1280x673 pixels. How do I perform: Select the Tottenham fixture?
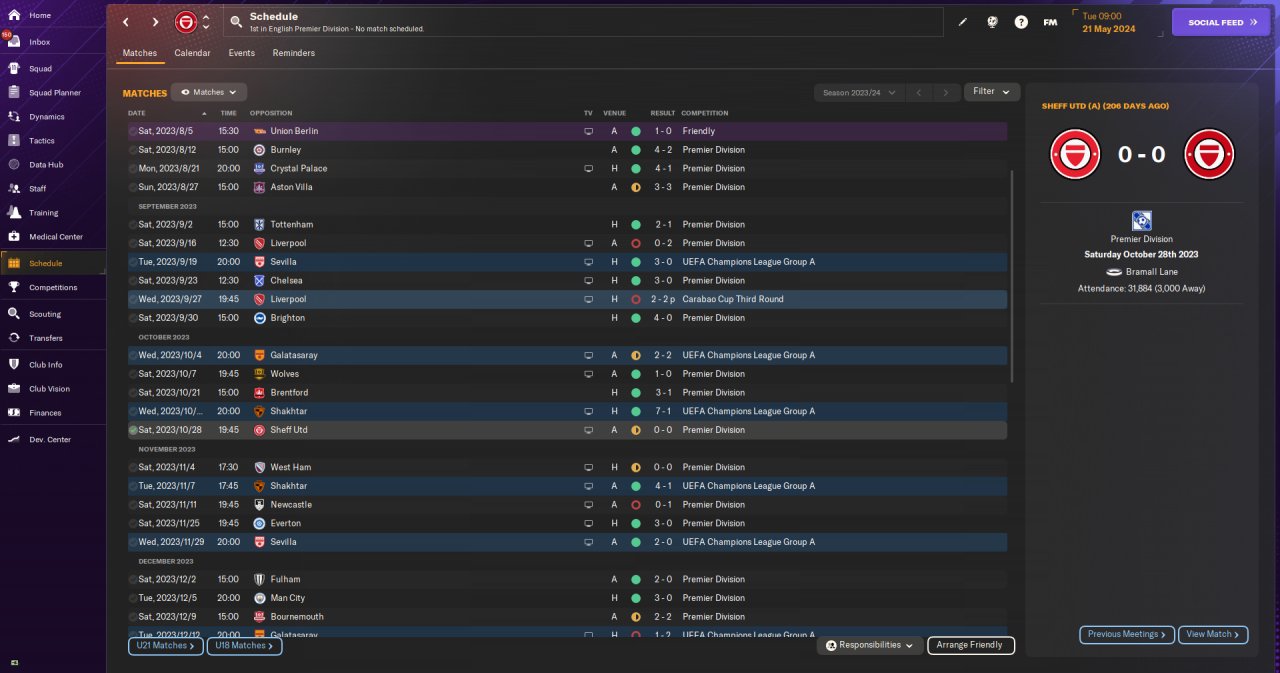pos(567,224)
